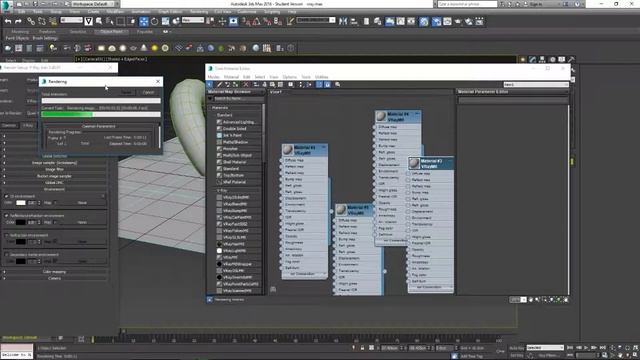640x360 pixels.
Task: Toggle Reflection/refraction environment checkbox
Action: pos(6,216)
